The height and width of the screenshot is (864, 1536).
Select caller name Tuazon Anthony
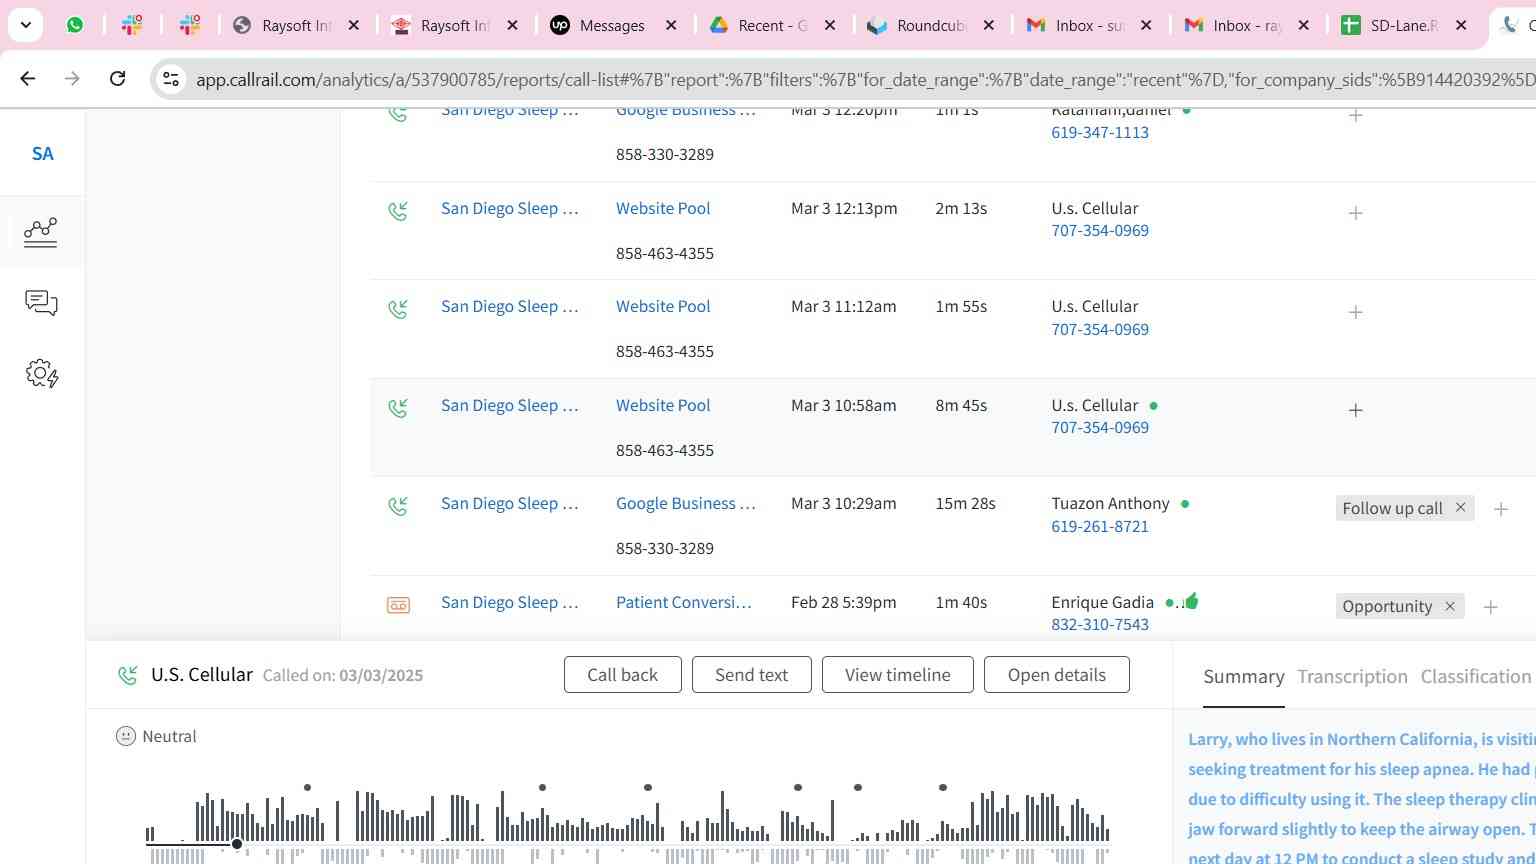click(1110, 504)
